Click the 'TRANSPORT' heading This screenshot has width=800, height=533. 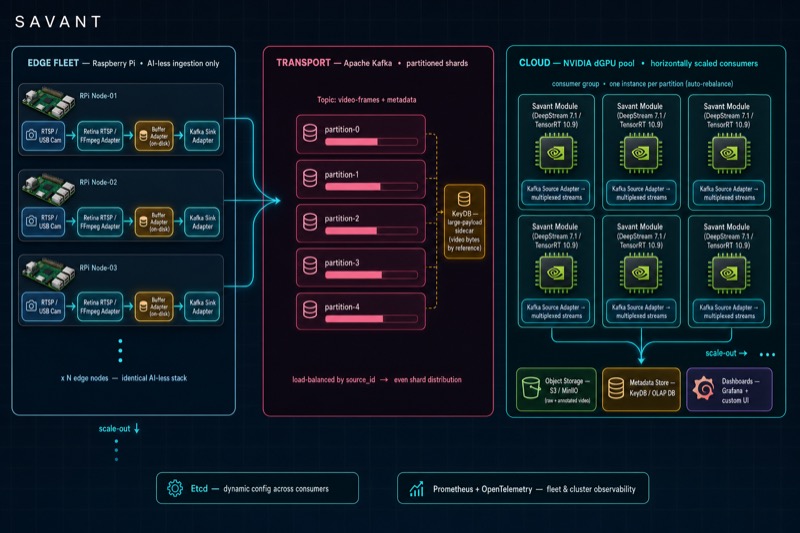pos(304,63)
